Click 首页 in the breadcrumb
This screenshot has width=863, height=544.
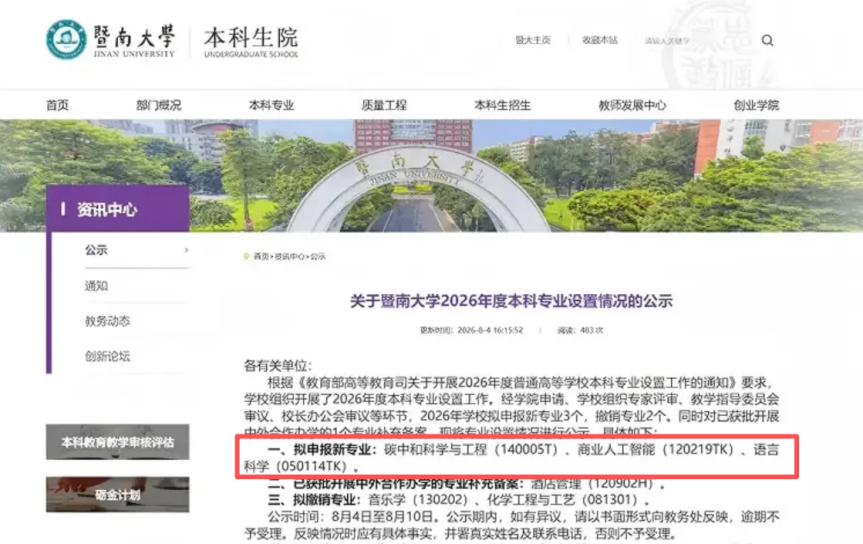[x=261, y=257]
